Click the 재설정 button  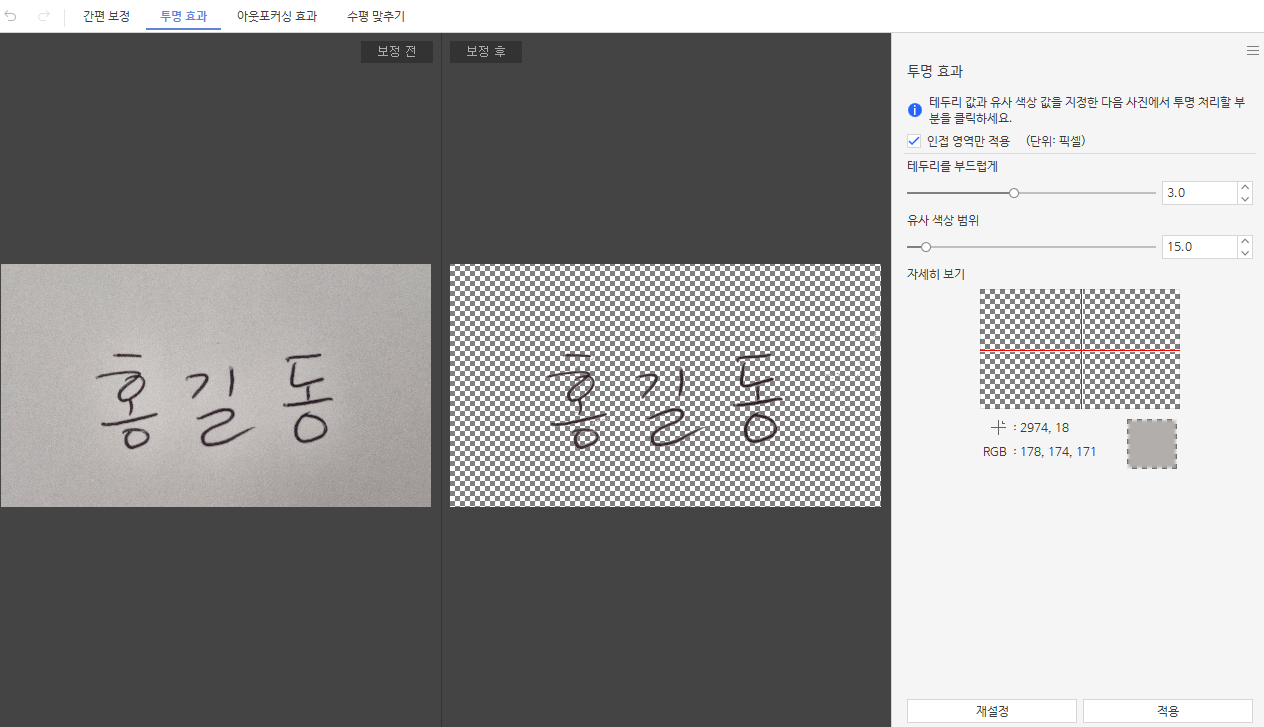(991, 711)
